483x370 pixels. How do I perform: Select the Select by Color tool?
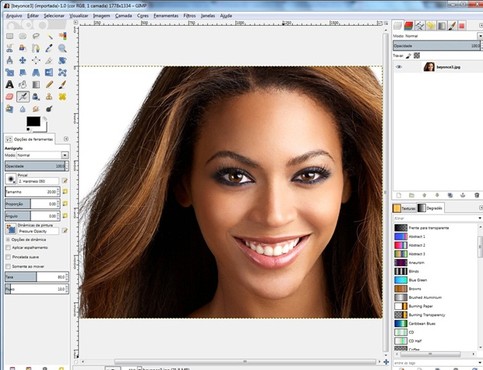62,36
